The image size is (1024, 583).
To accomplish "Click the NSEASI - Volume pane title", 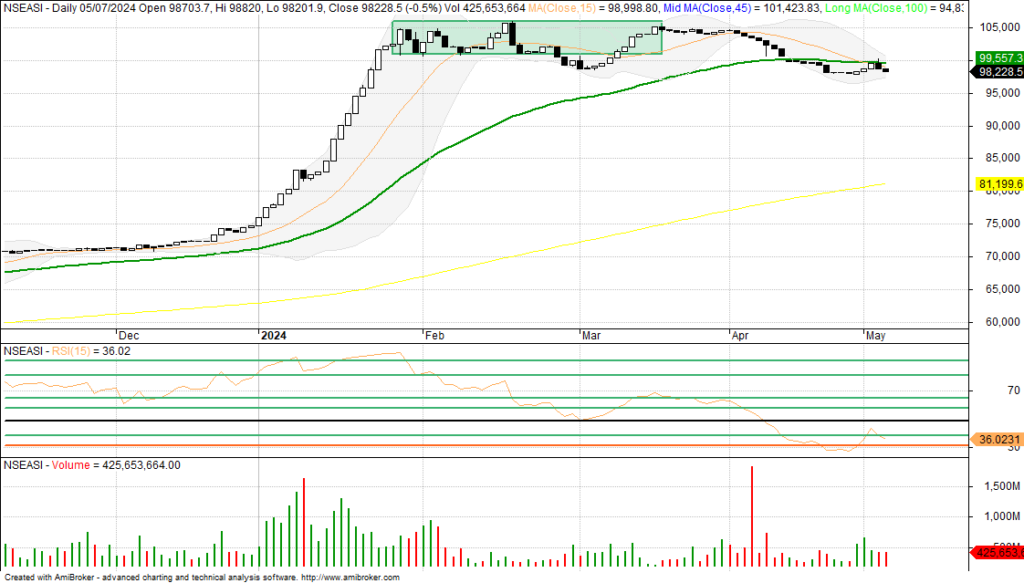I will (92, 465).
